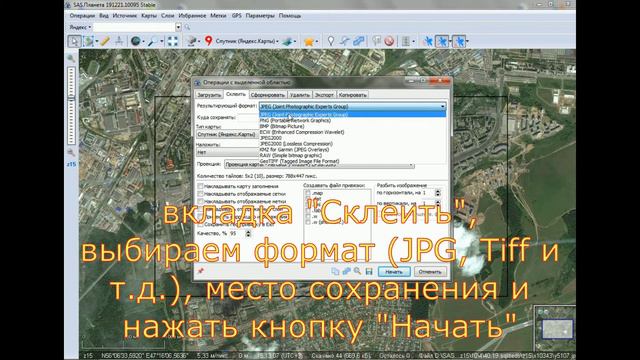Click the yellow ruler measure tool

tap(105, 41)
